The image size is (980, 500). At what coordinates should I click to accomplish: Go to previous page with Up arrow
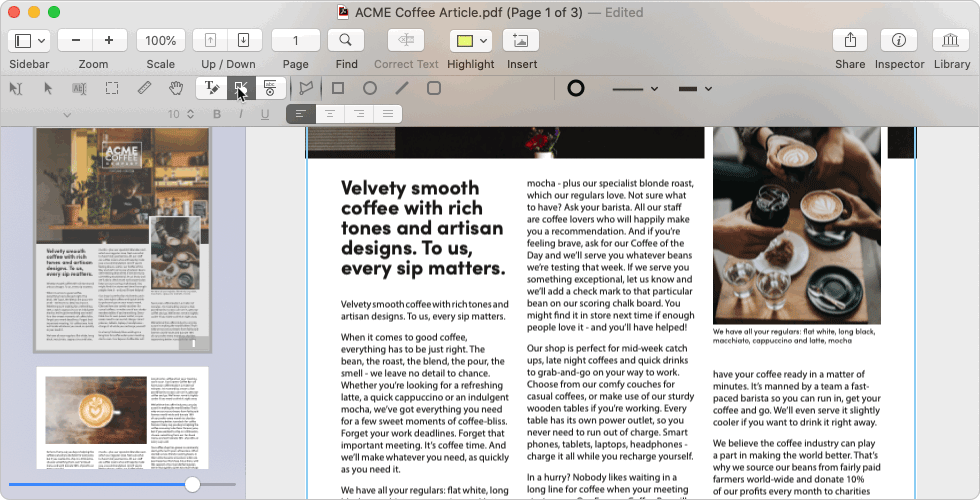pos(210,41)
